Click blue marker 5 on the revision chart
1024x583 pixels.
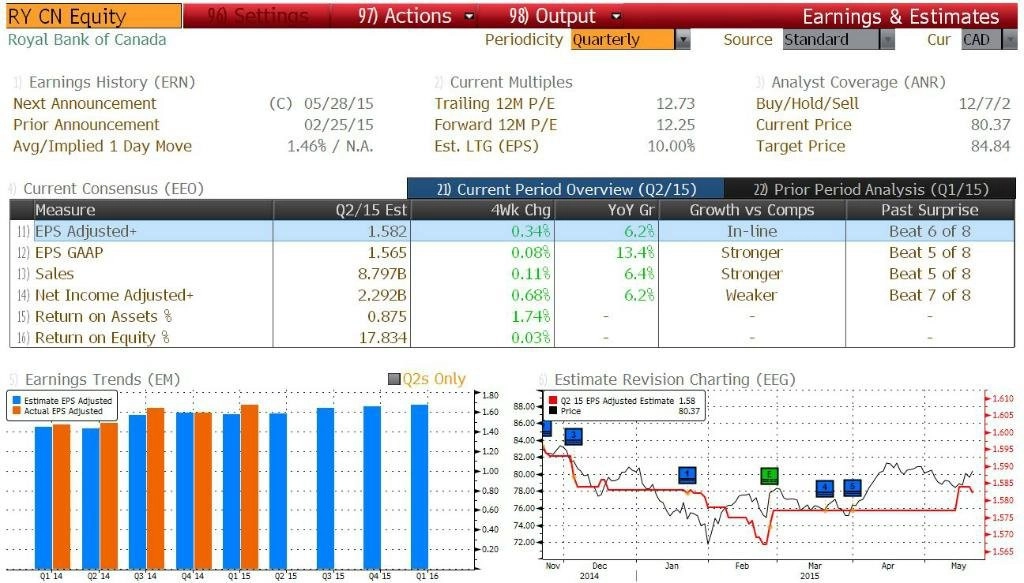pos(852,488)
